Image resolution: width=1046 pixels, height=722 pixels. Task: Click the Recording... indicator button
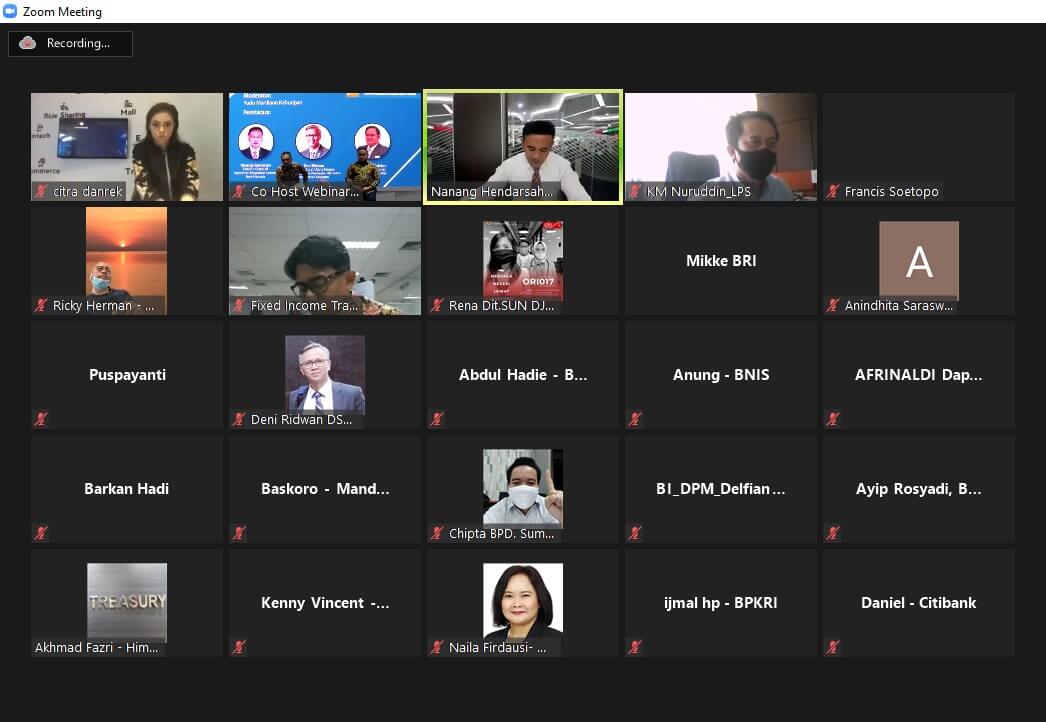pos(70,44)
